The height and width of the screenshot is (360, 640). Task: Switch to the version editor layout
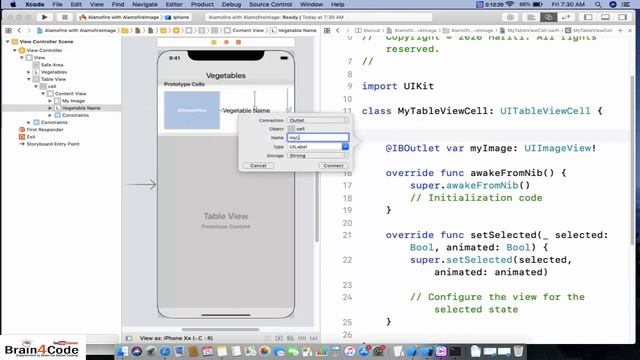click(566, 17)
